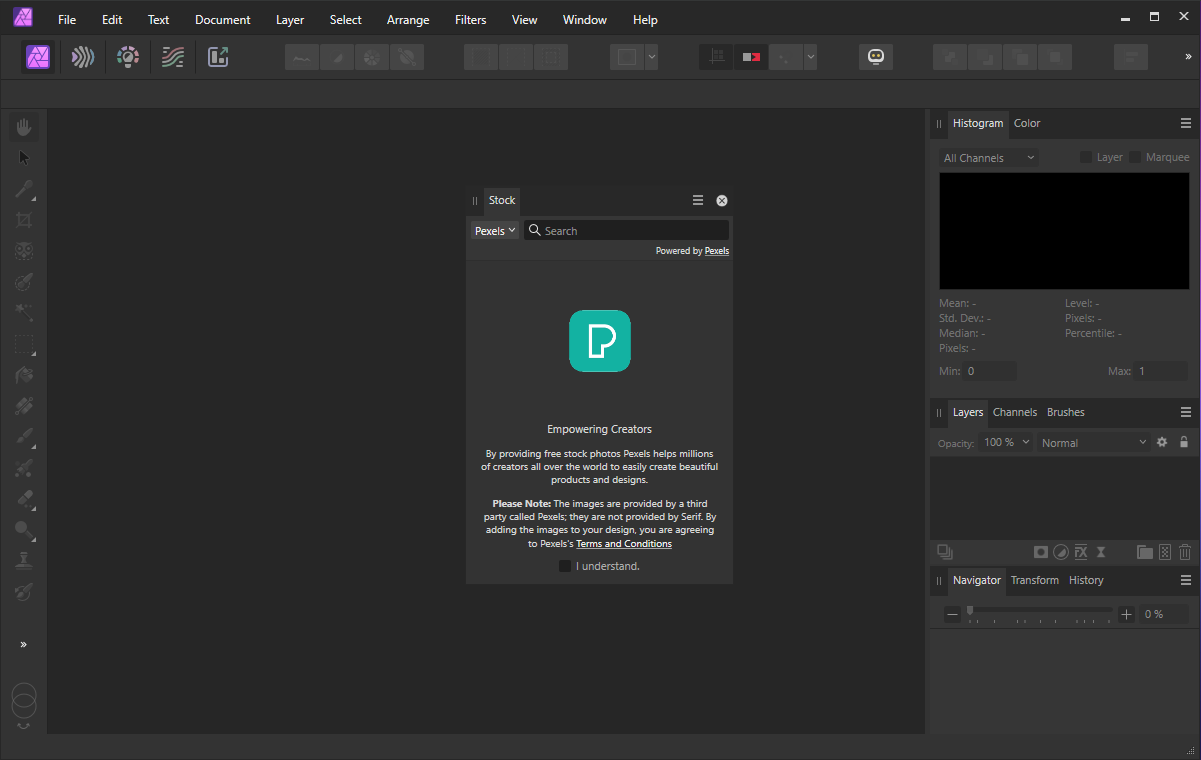The height and width of the screenshot is (760, 1201).
Task: Select the Color Picker eyedropper tool
Action: (x=24, y=189)
